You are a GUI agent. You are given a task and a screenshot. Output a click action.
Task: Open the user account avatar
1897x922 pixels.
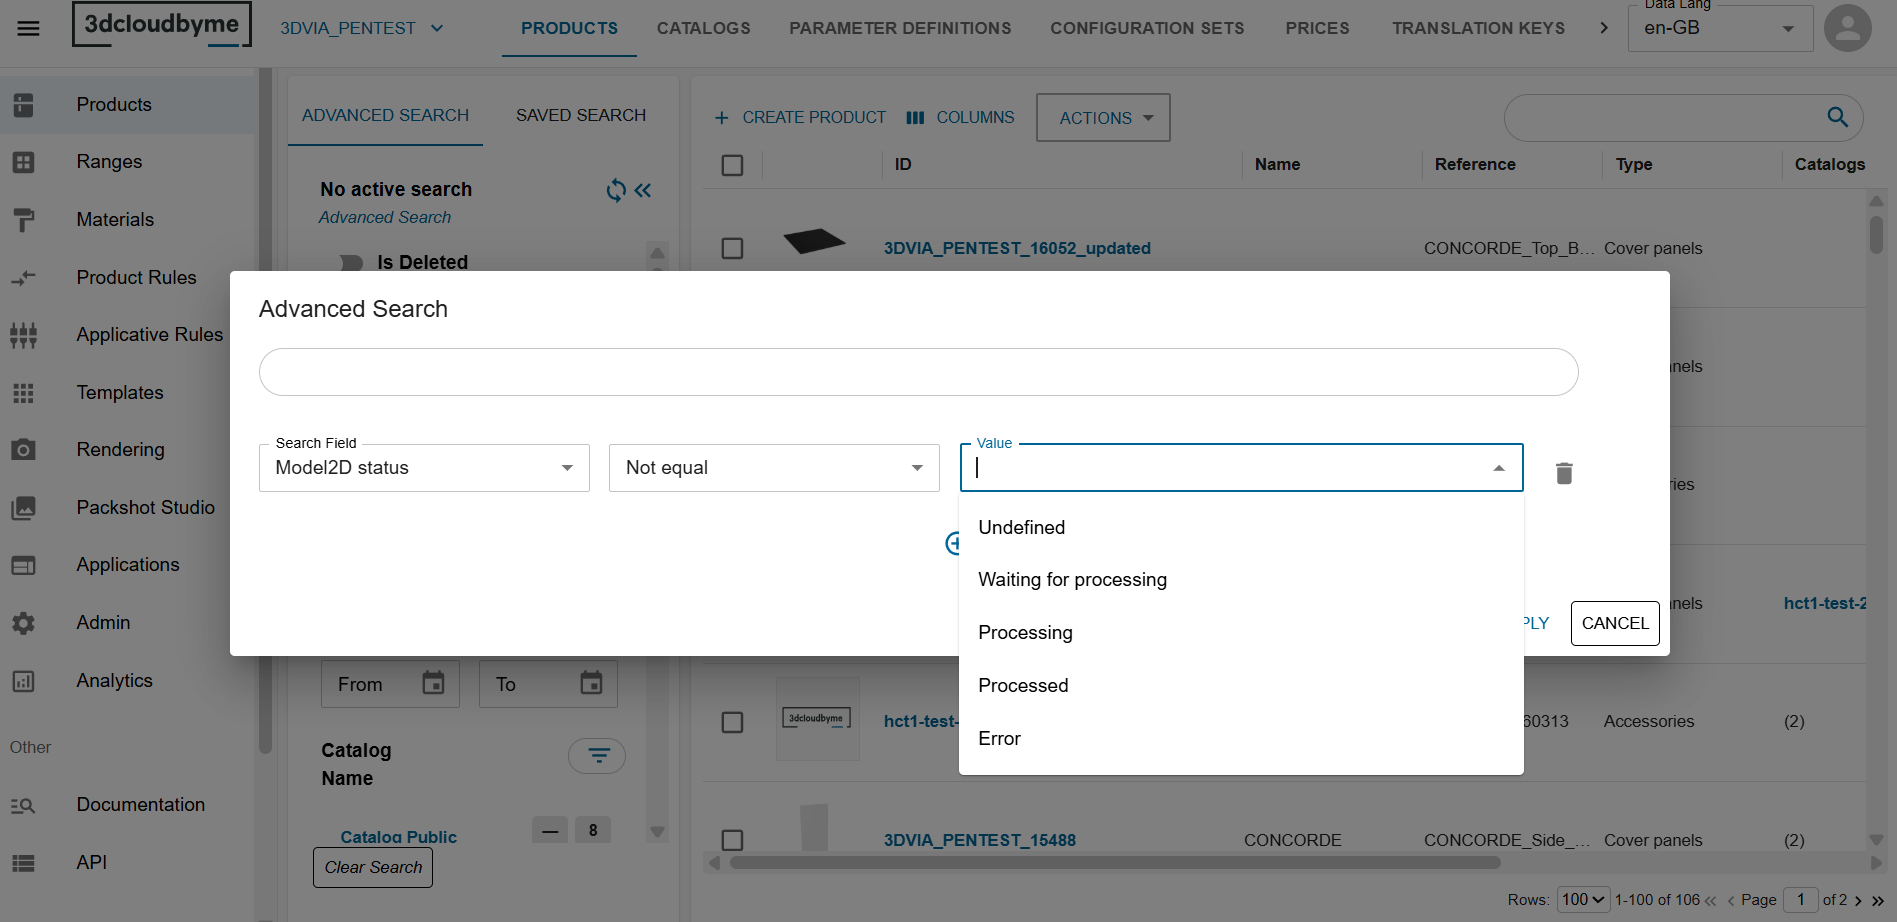tap(1847, 28)
